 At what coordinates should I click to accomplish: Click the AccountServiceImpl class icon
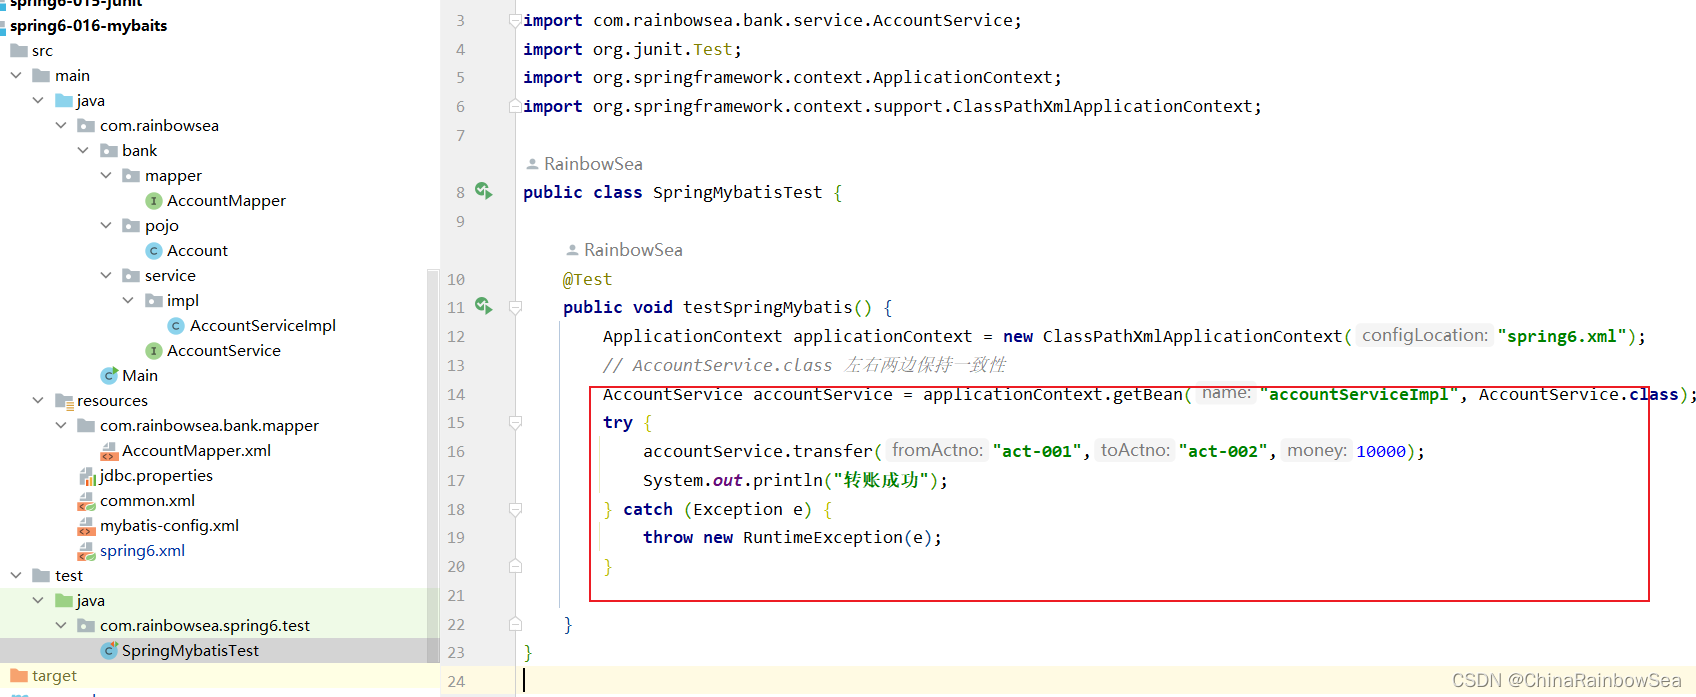[176, 326]
